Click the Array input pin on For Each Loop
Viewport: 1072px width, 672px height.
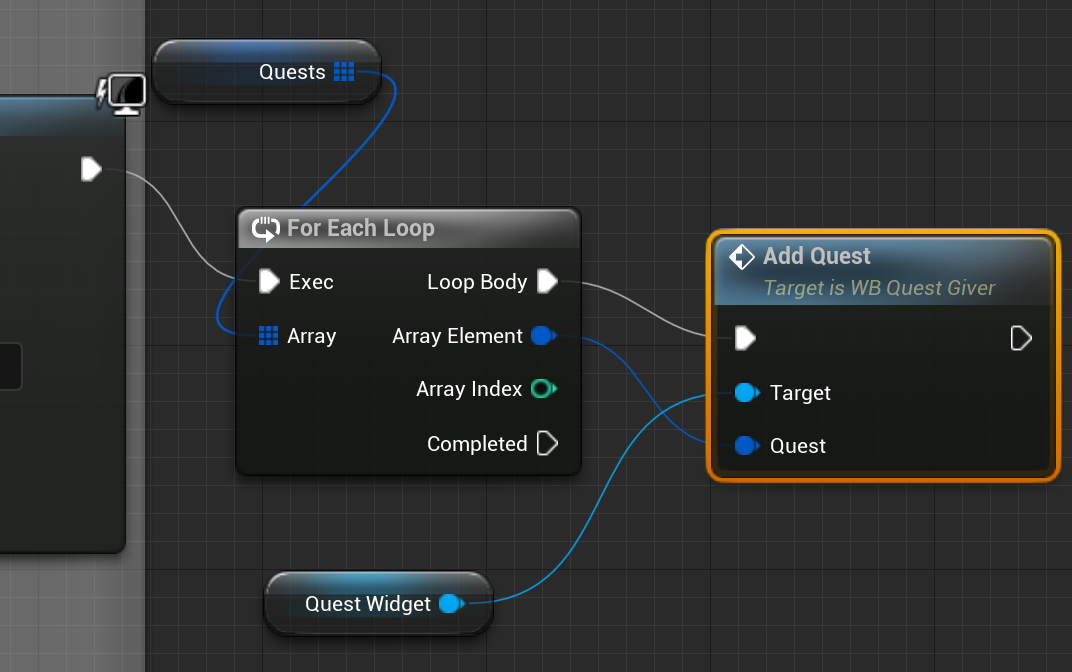pos(269,336)
